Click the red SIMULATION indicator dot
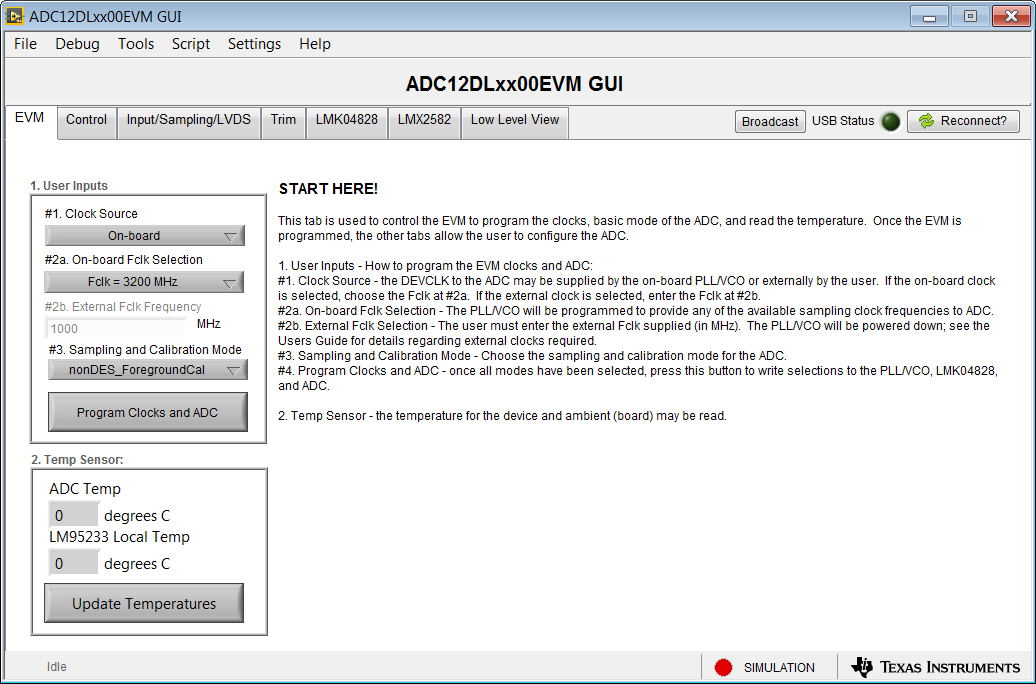1036x684 pixels. coord(723,667)
